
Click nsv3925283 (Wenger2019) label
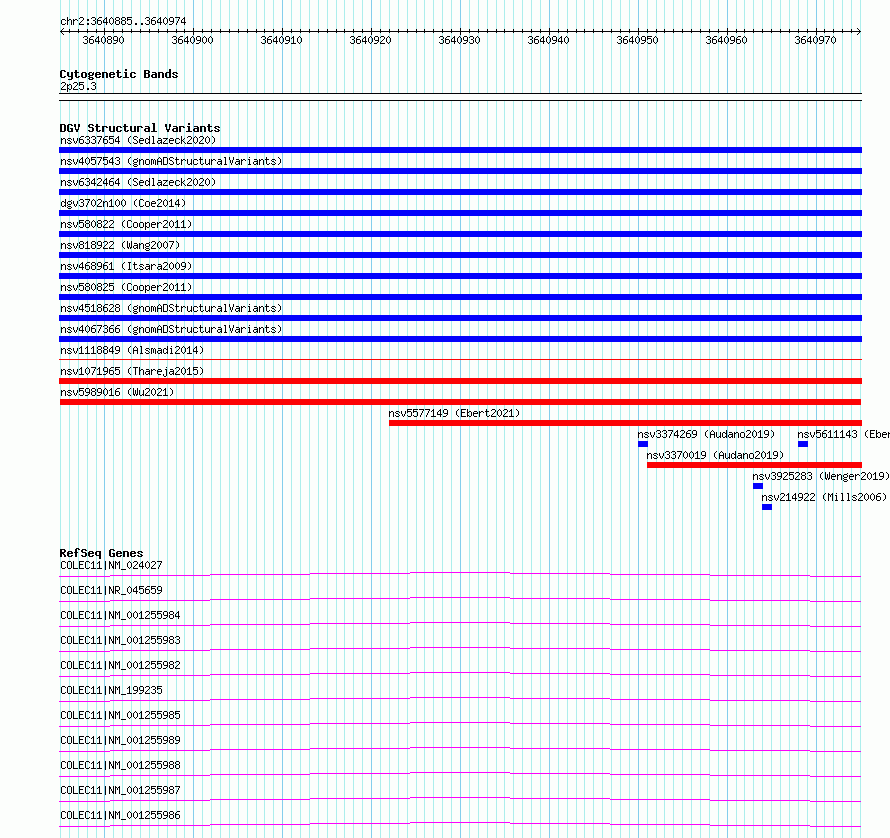(821, 476)
